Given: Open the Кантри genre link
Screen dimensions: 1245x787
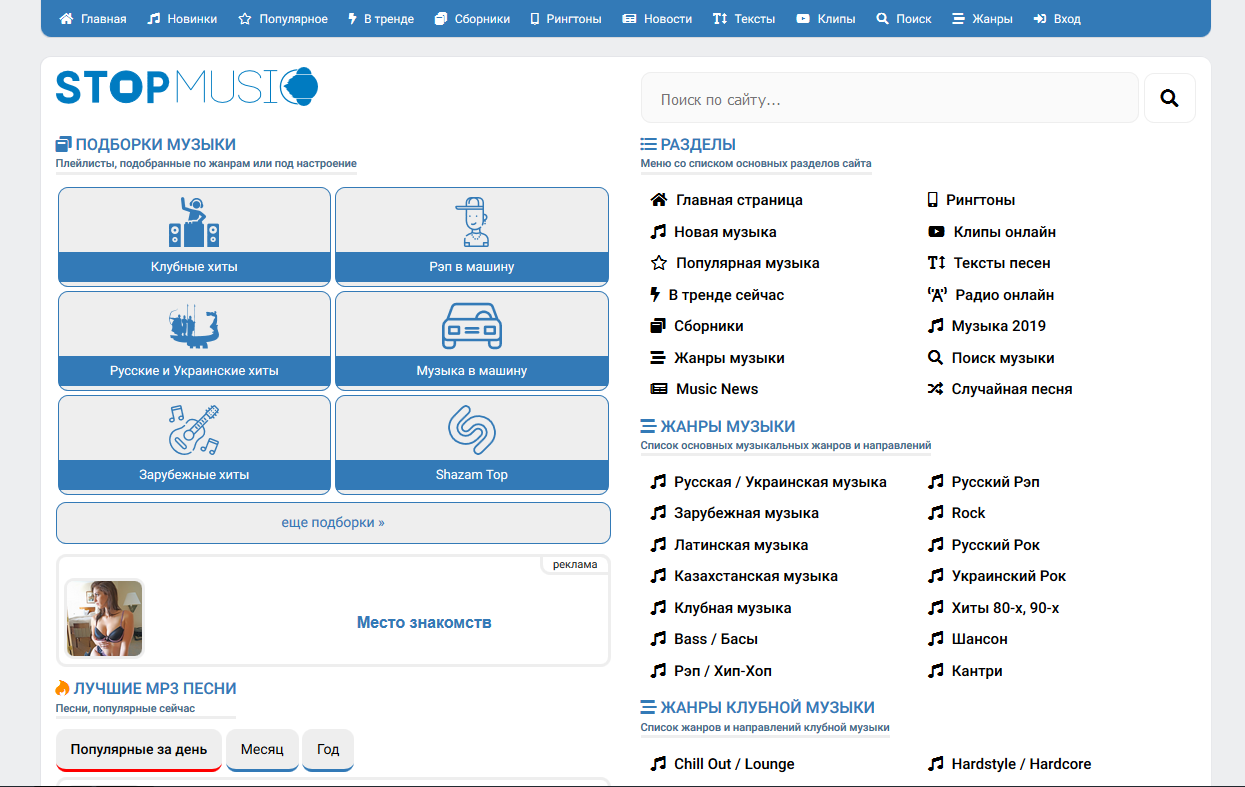Looking at the screenshot, I should click(x=977, y=671).
